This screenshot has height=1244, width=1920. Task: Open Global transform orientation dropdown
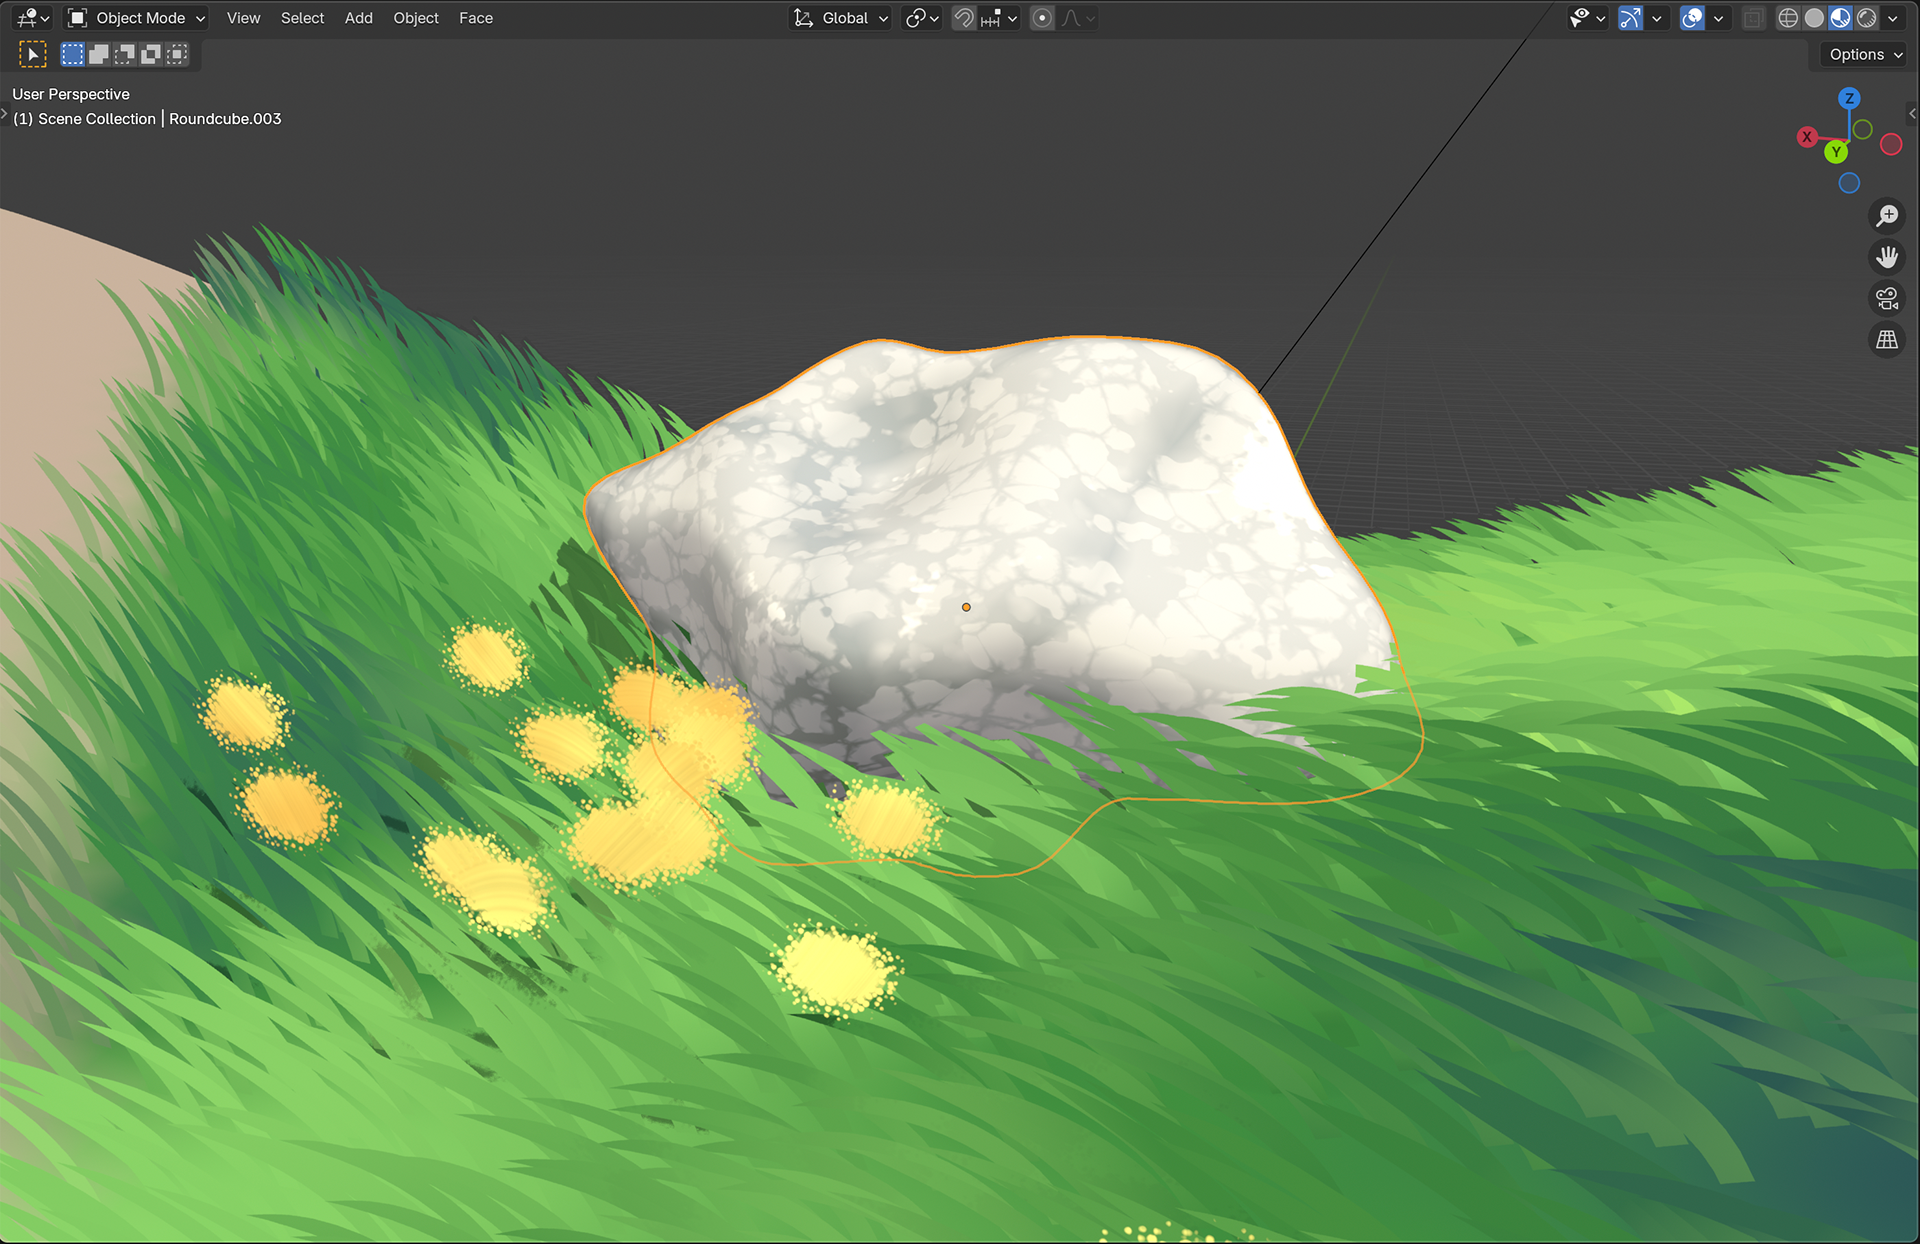[841, 18]
